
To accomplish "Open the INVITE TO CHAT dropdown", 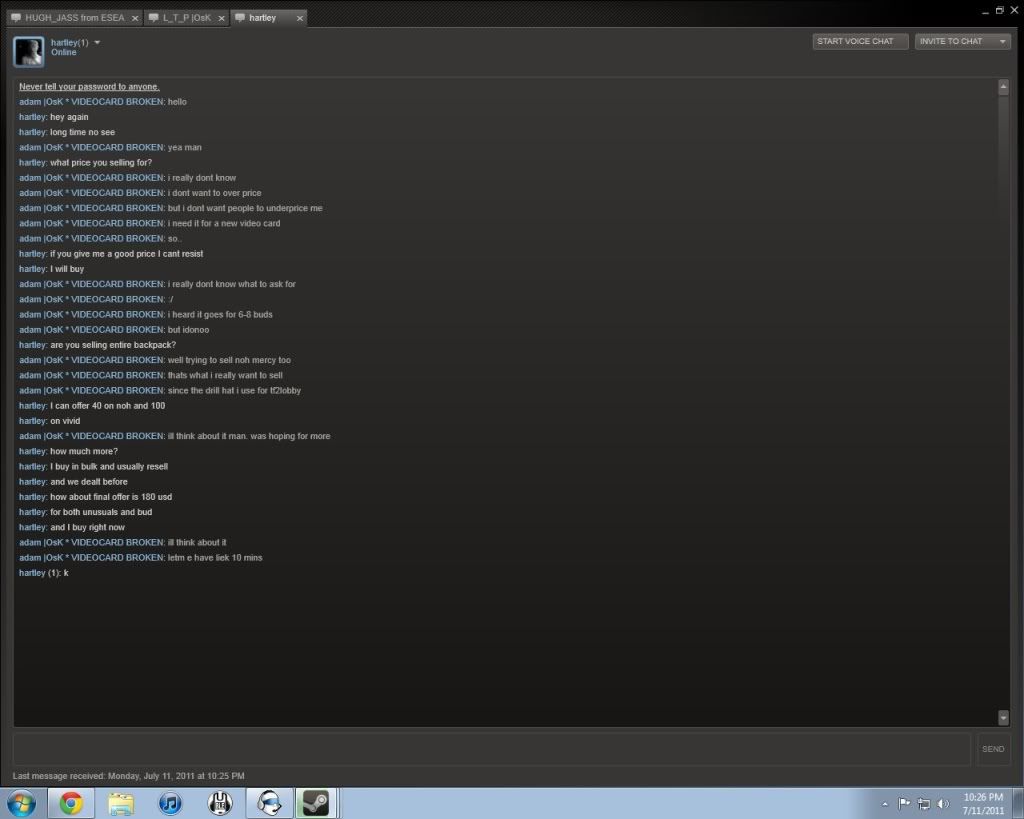I will click(x=963, y=42).
